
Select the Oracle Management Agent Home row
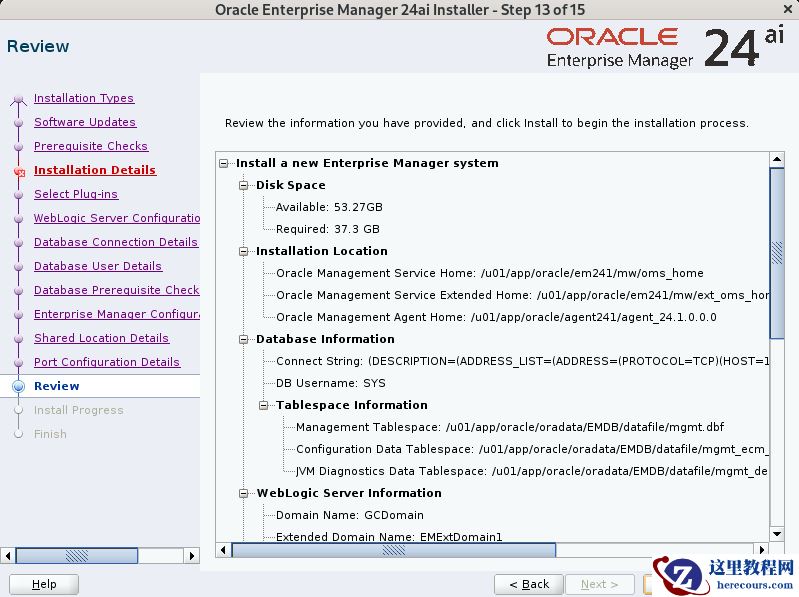496,317
